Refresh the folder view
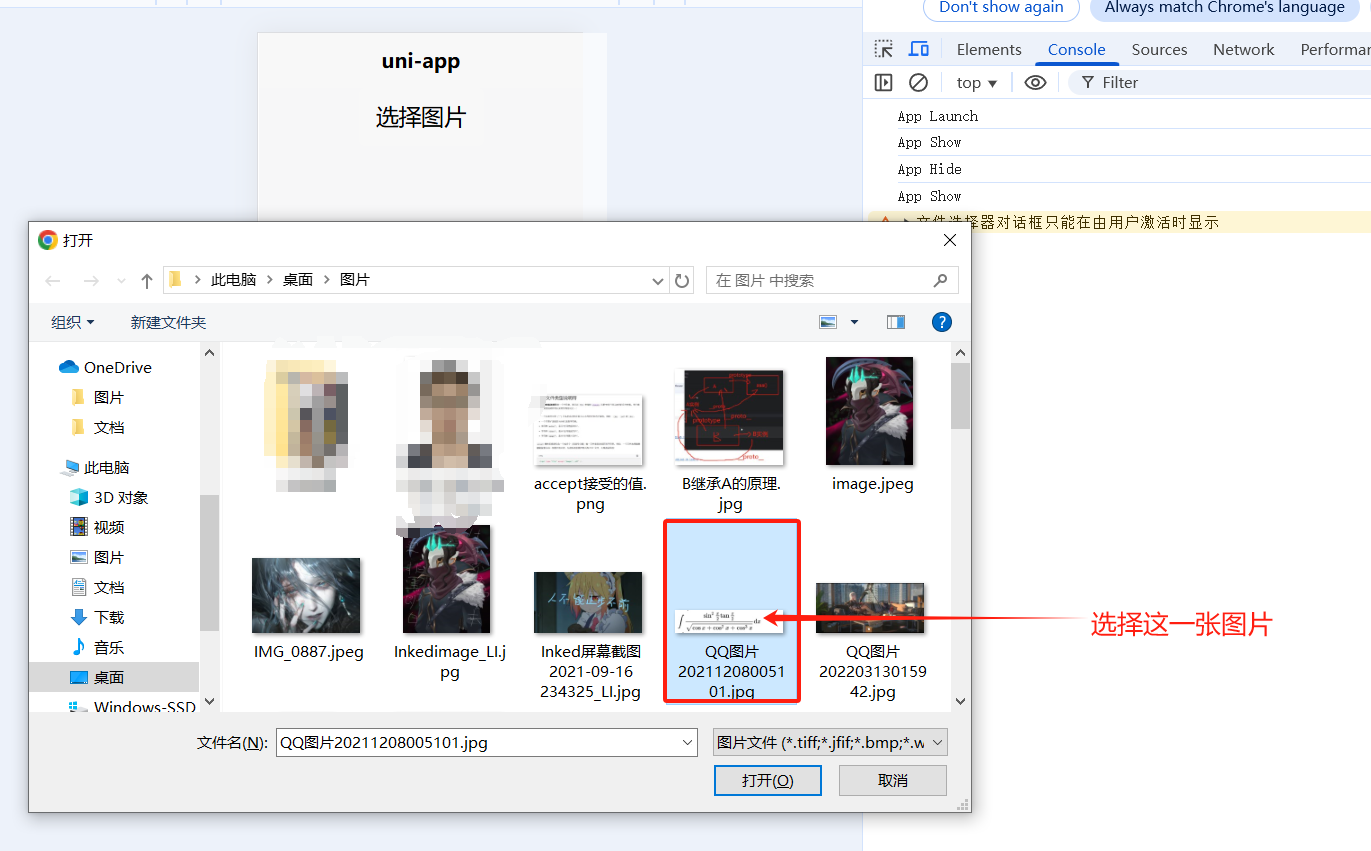Image resolution: width=1371 pixels, height=851 pixels. [682, 281]
